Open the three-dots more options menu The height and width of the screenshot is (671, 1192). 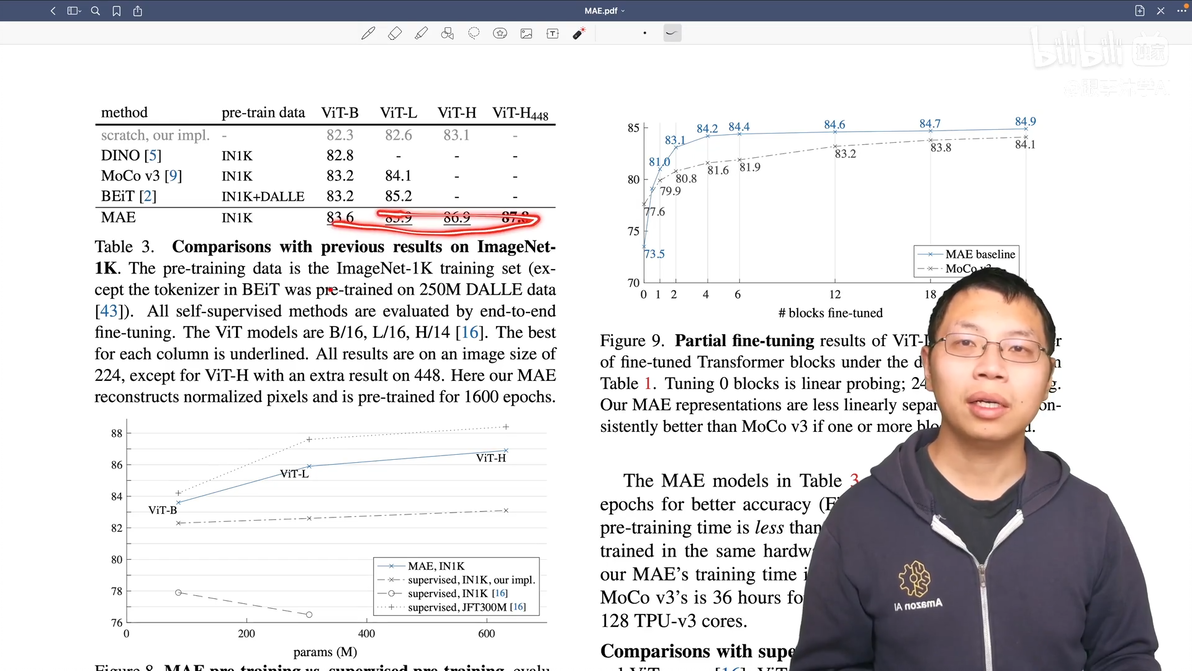[1181, 11]
